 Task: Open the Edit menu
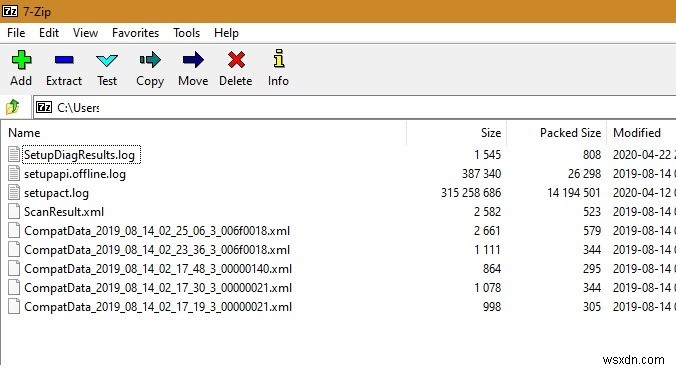point(49,33)
